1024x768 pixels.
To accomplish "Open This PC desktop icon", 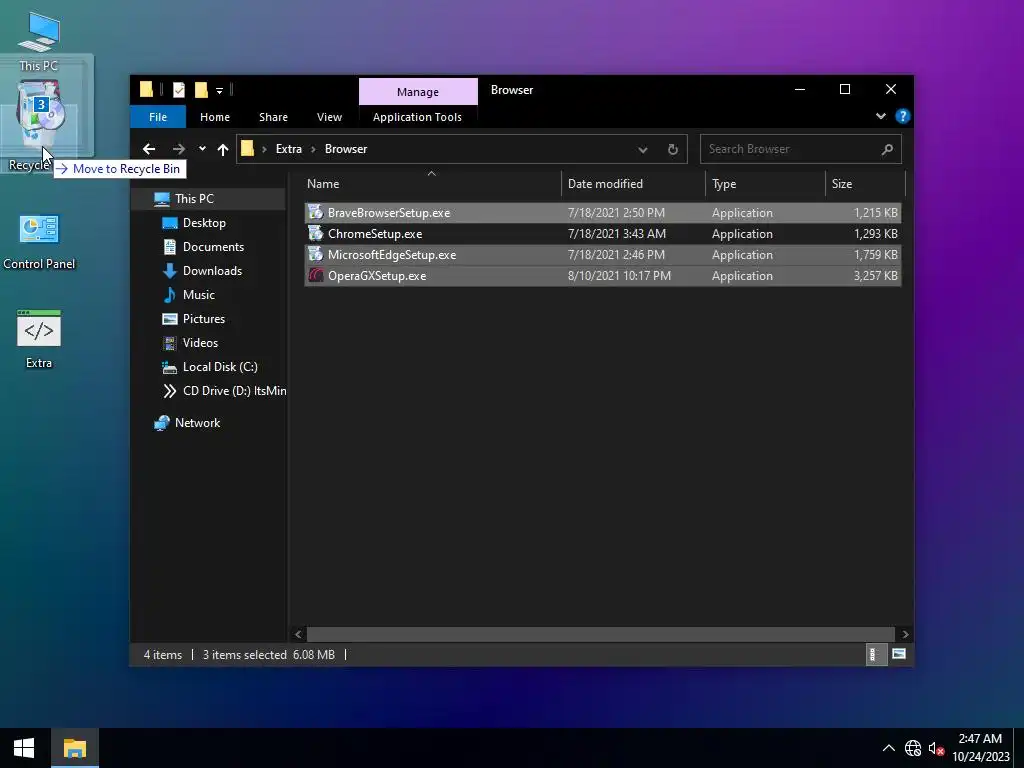I will pos(39,41).
